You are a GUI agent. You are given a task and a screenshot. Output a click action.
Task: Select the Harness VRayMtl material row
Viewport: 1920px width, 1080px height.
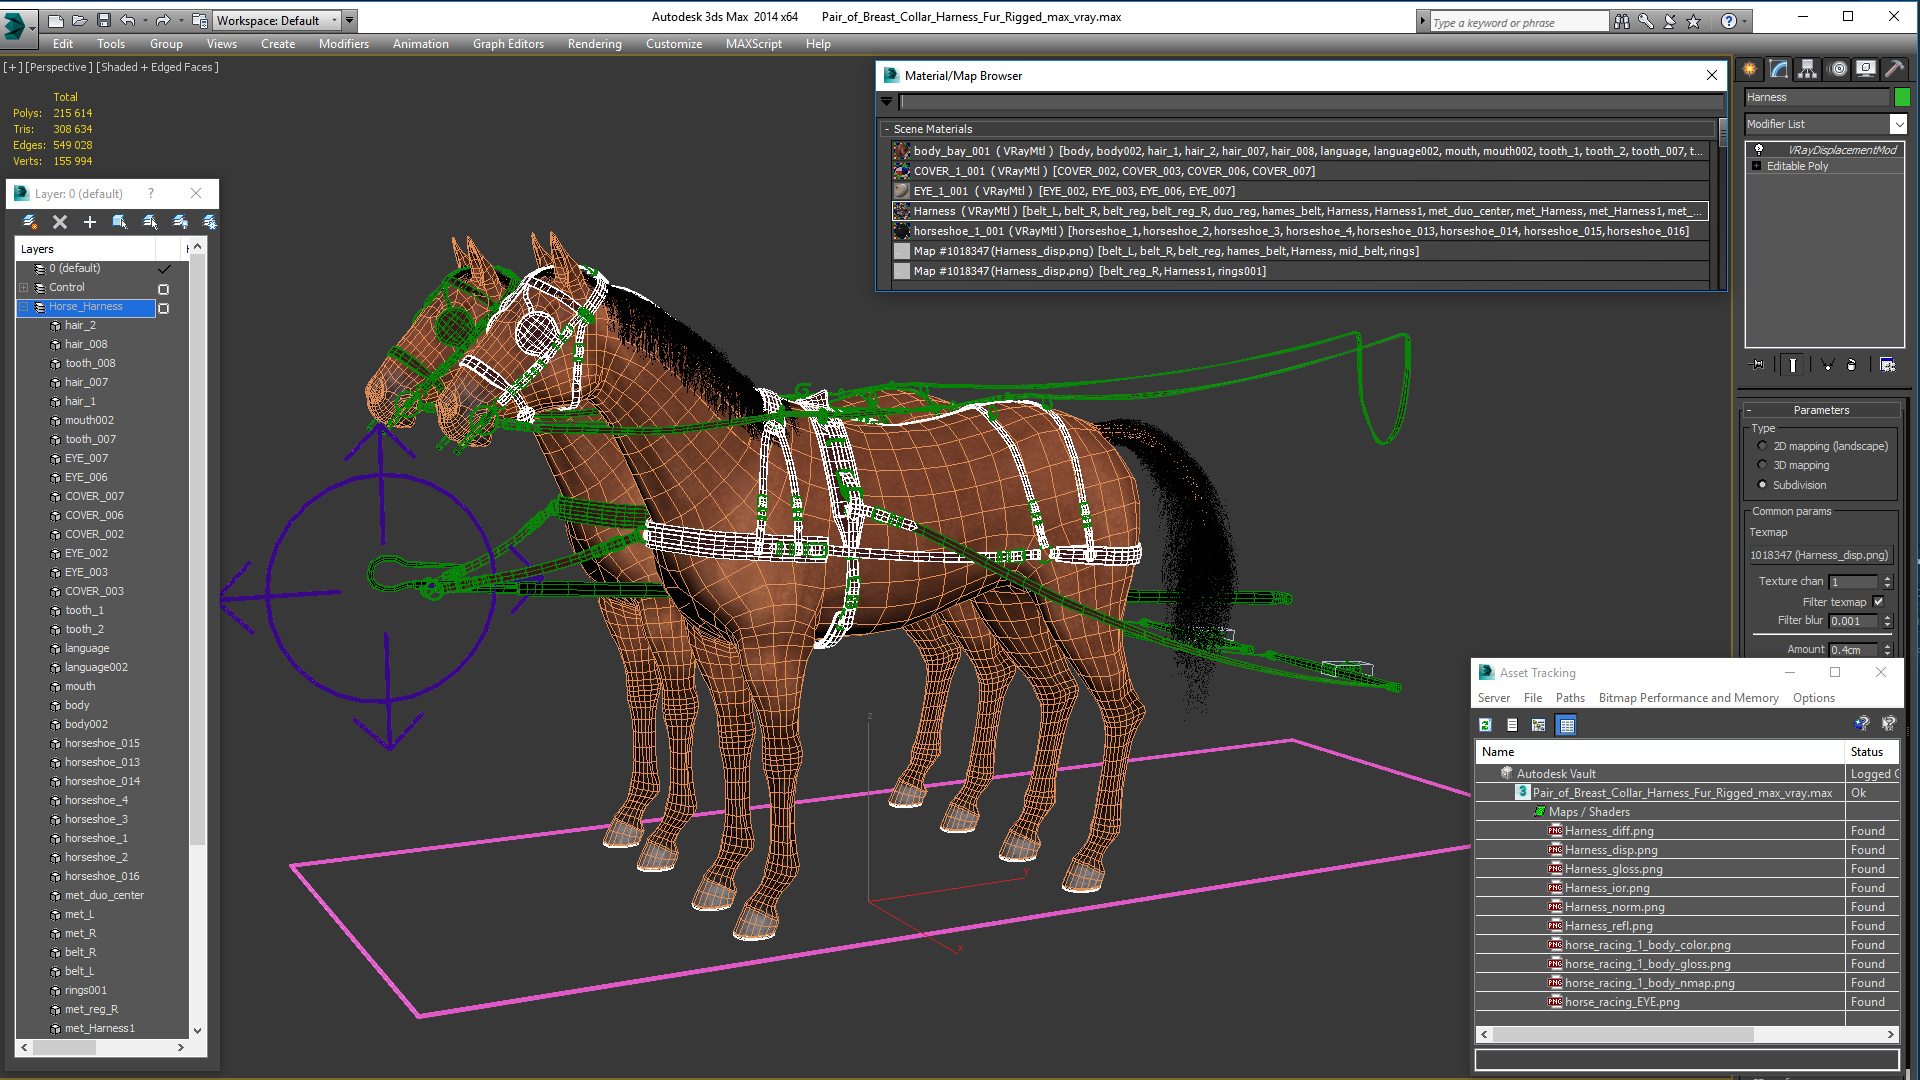(1300, 211)
